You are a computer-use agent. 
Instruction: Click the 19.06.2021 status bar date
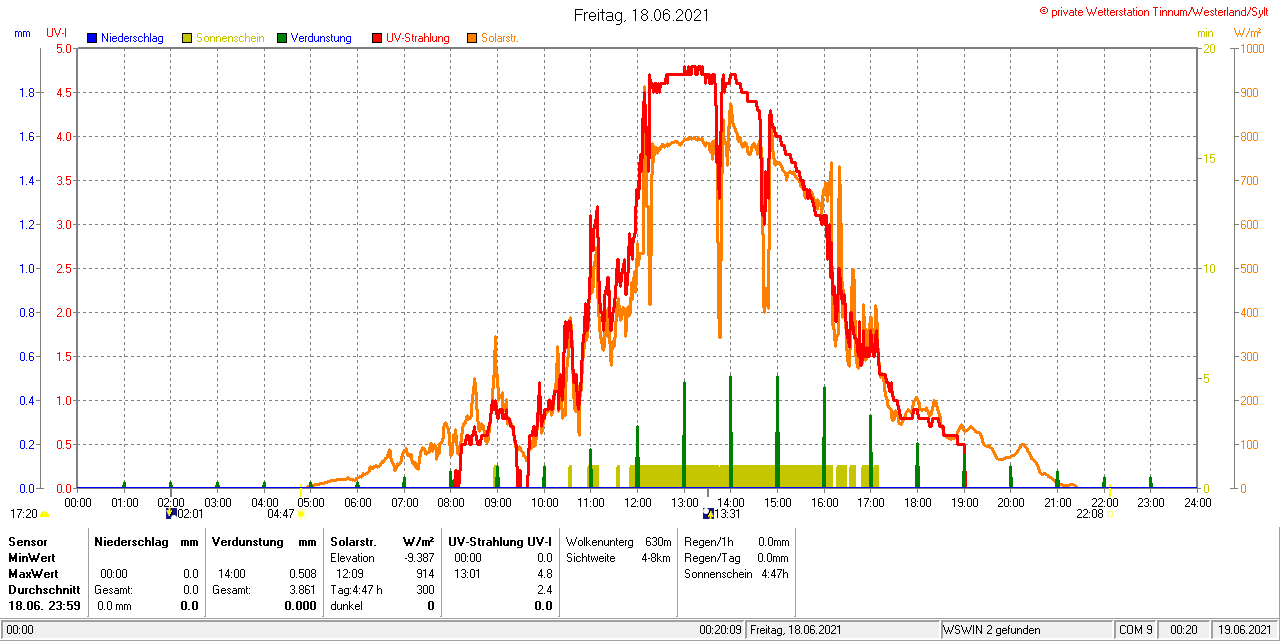coord(1244,630)
